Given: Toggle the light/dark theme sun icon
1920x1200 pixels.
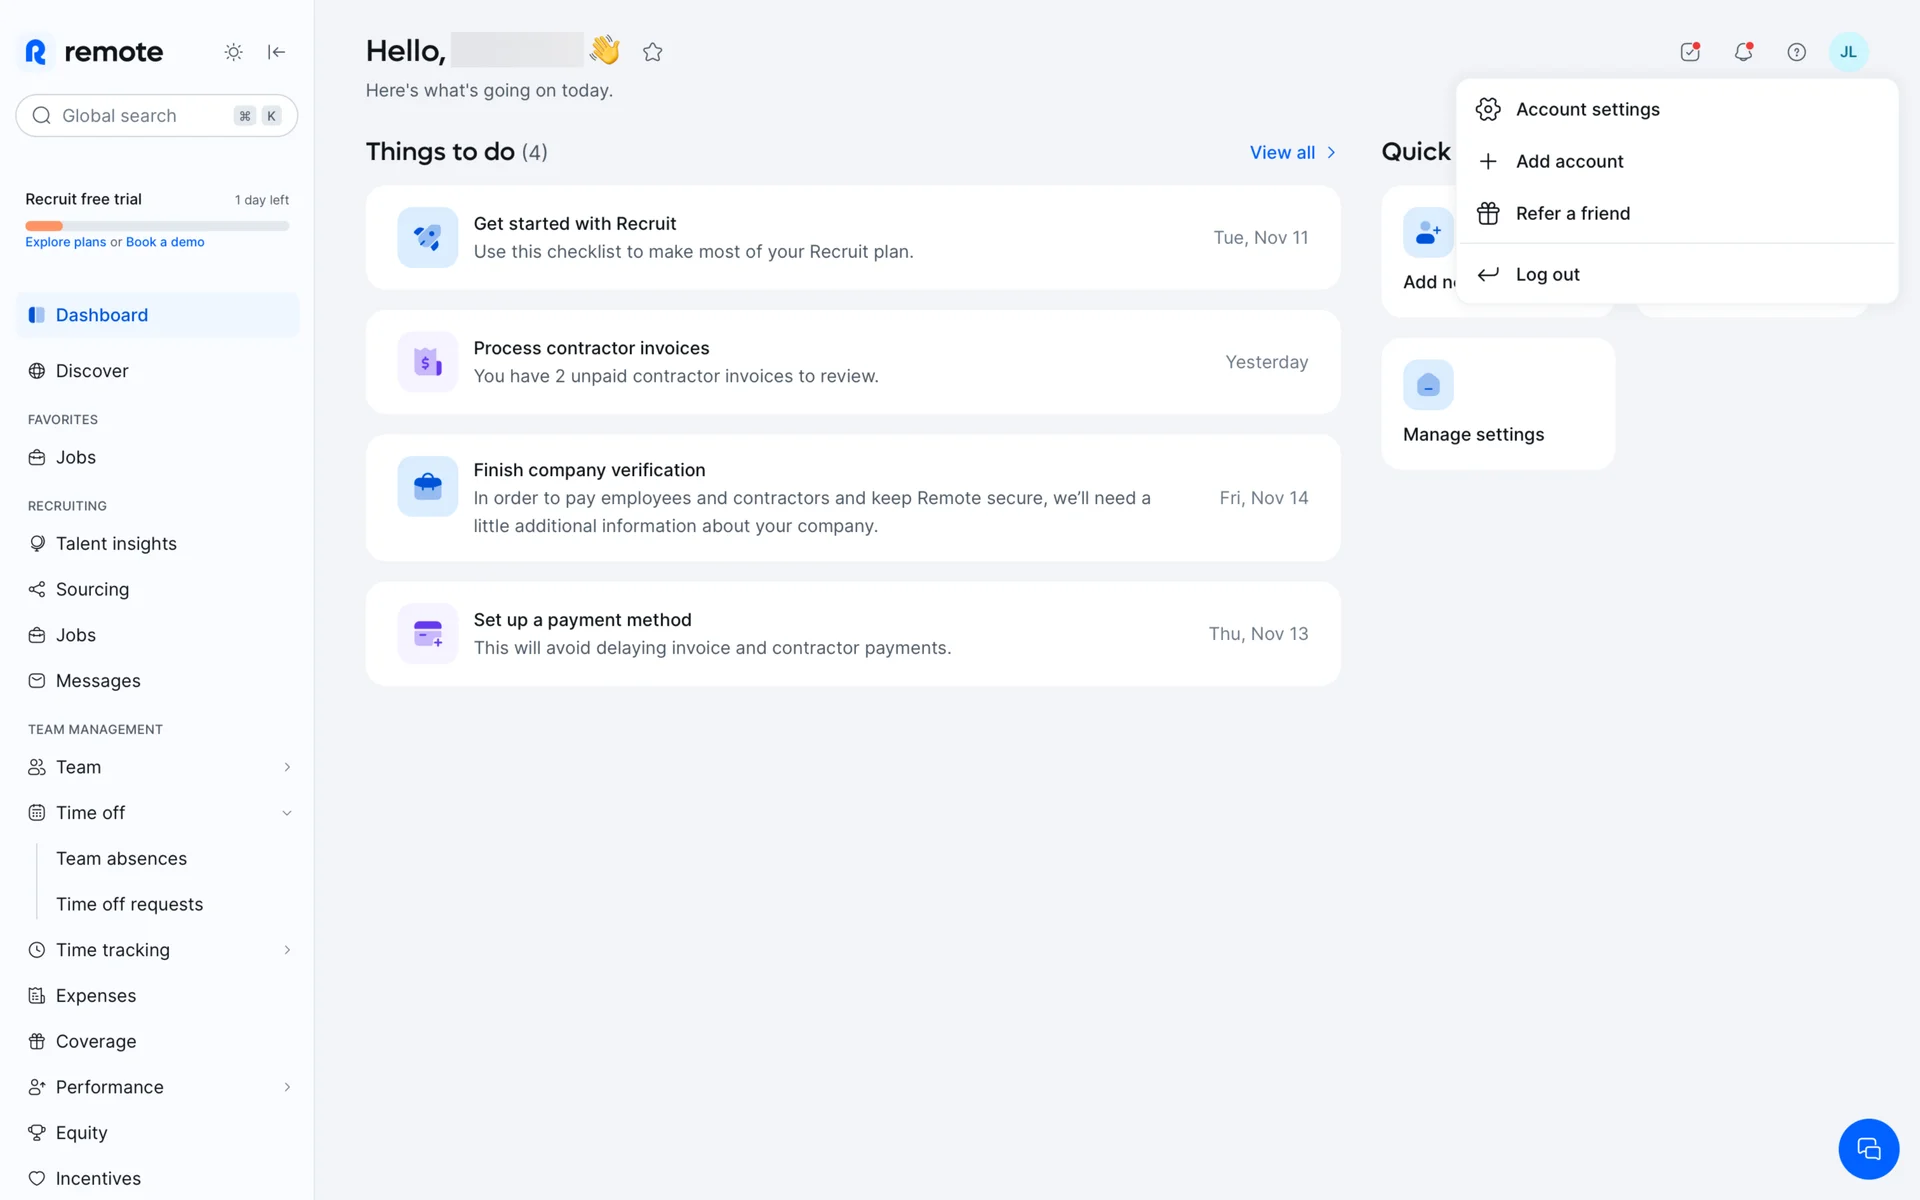Looking at the screenshot, I should click(x=233, y=52).
